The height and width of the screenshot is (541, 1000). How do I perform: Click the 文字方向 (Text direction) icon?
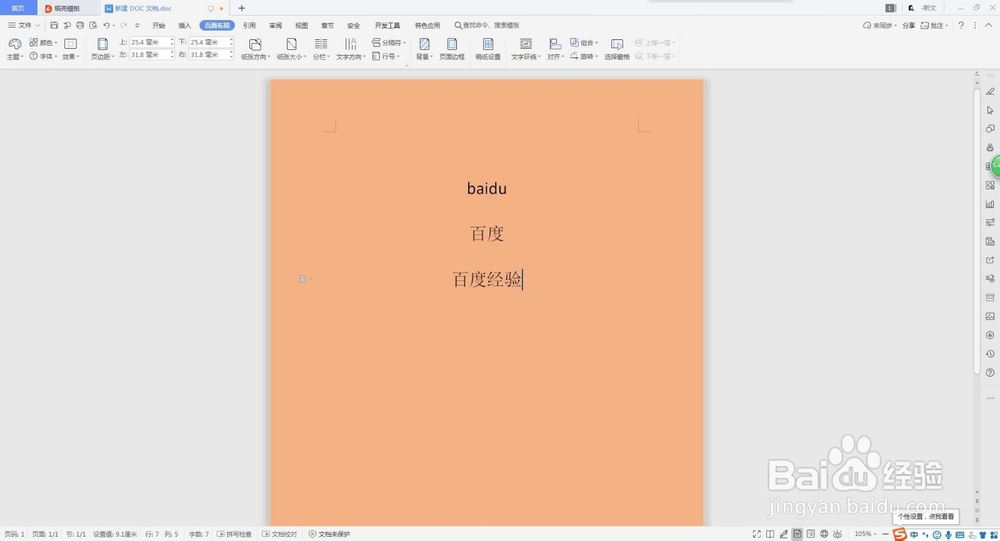[x=350, y=44]
